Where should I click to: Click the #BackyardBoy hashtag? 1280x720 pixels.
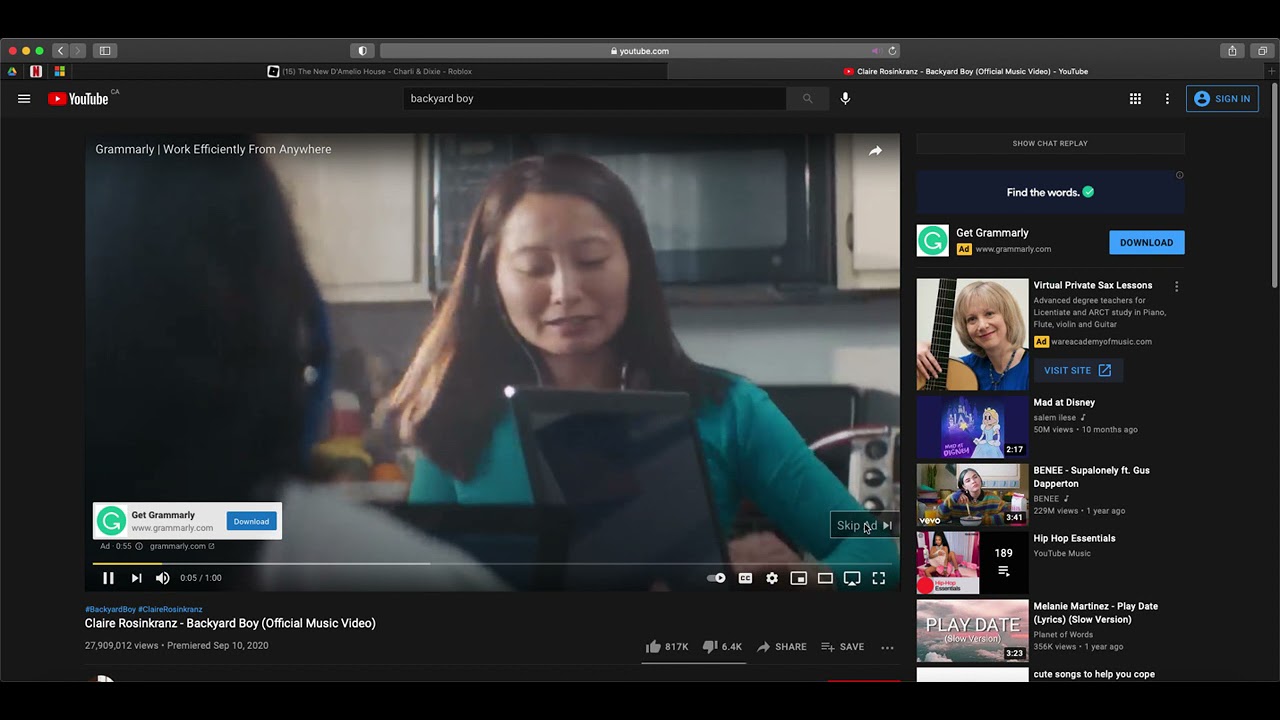click(x=110, y=609)
